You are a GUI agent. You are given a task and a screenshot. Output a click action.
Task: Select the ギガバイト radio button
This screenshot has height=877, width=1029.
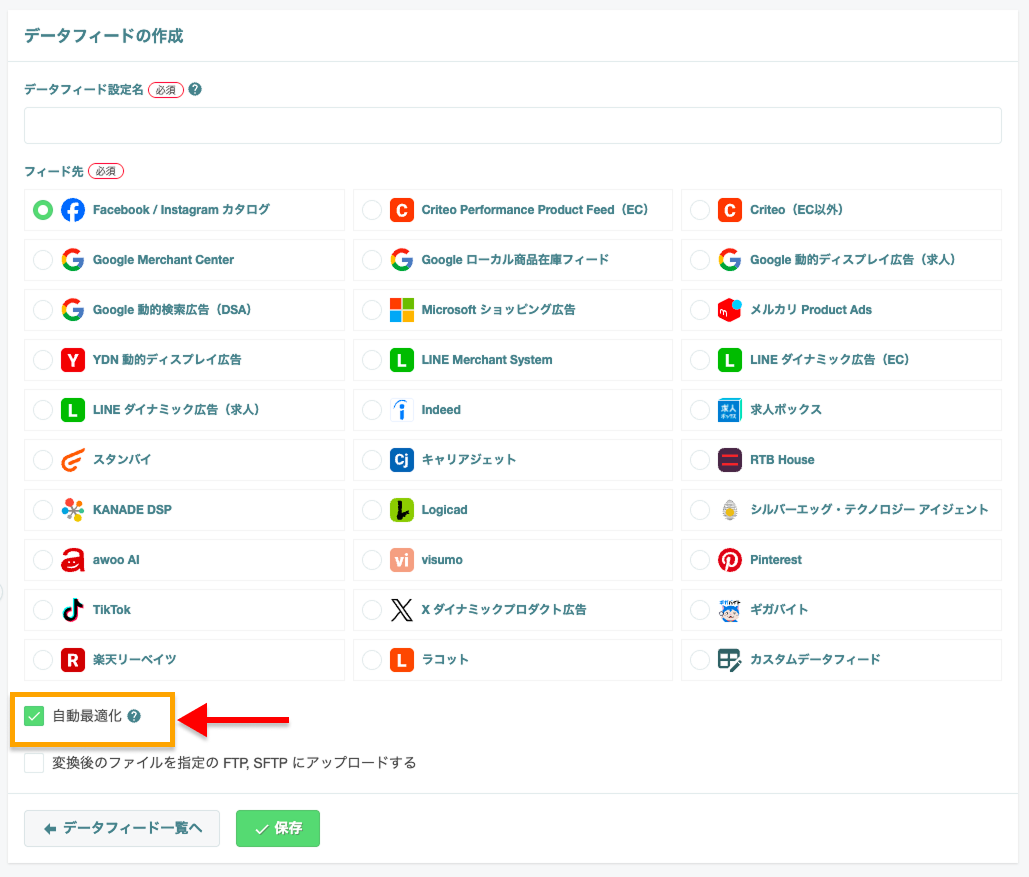700,610
